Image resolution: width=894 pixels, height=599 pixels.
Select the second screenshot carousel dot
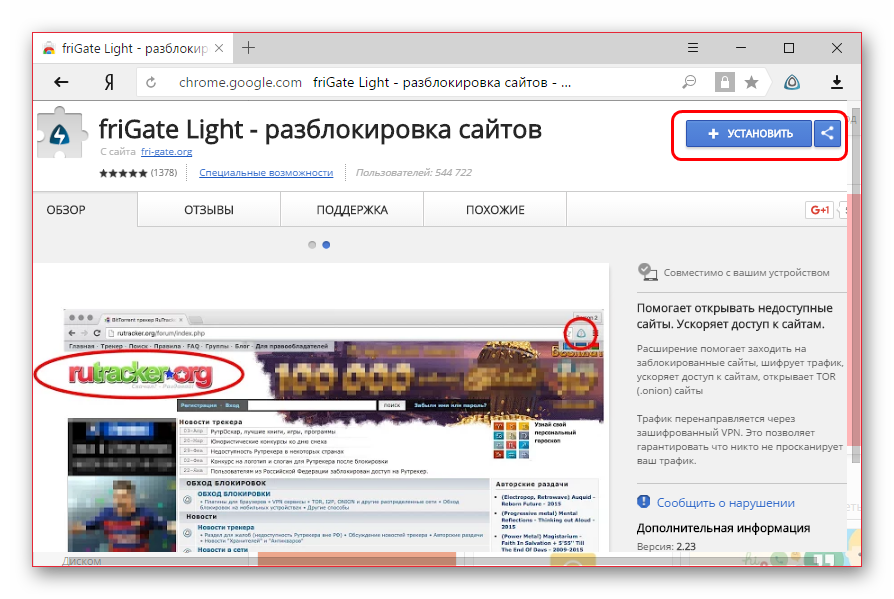point(326,243)
